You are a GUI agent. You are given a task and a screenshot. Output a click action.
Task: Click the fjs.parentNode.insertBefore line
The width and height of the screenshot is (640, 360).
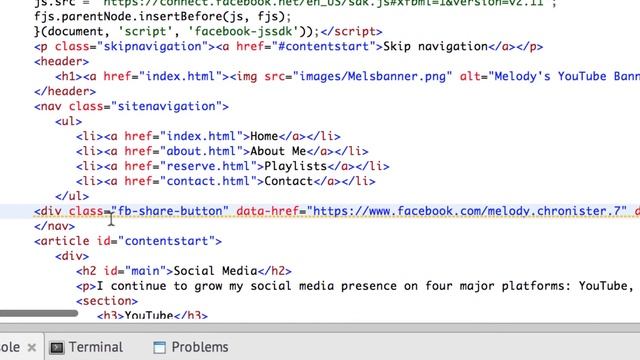[x=163, y=17]
